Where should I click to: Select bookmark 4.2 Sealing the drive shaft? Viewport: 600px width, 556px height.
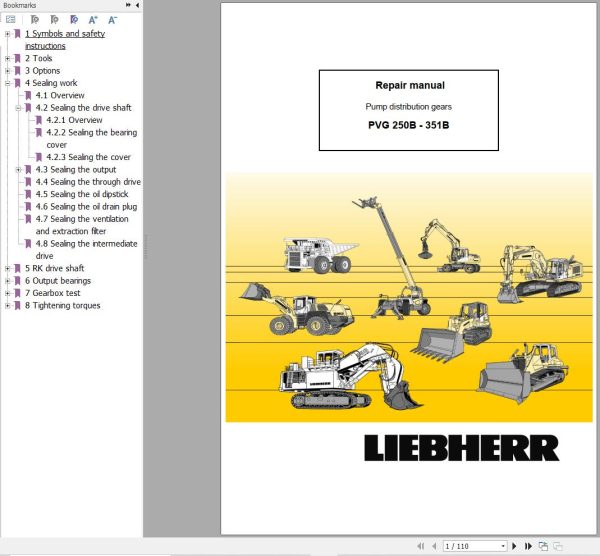pyautogui.click(x=83, y=108)
